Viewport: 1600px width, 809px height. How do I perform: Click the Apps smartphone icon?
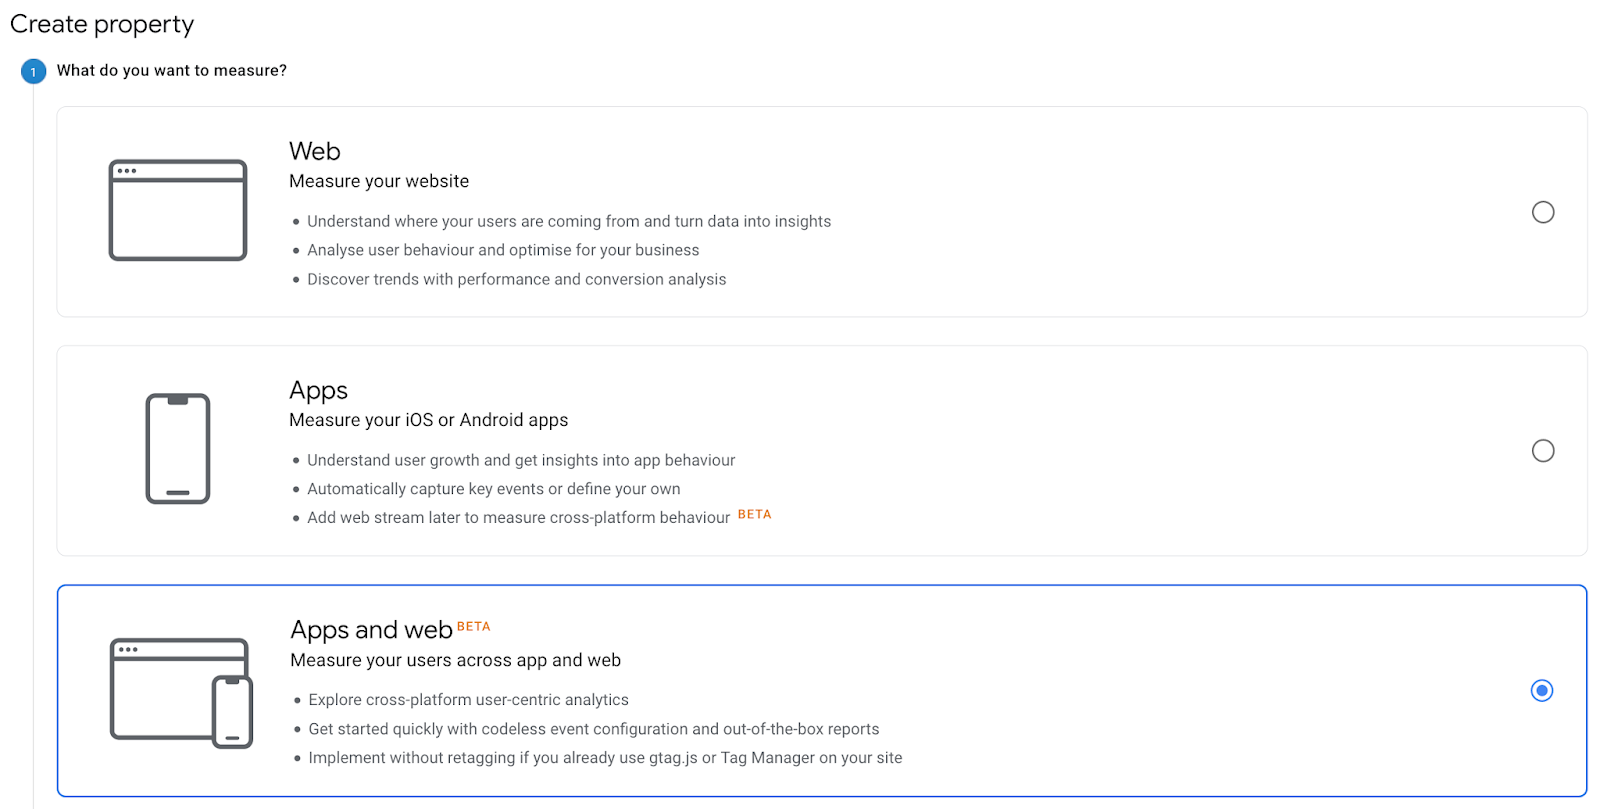point(178,449)
